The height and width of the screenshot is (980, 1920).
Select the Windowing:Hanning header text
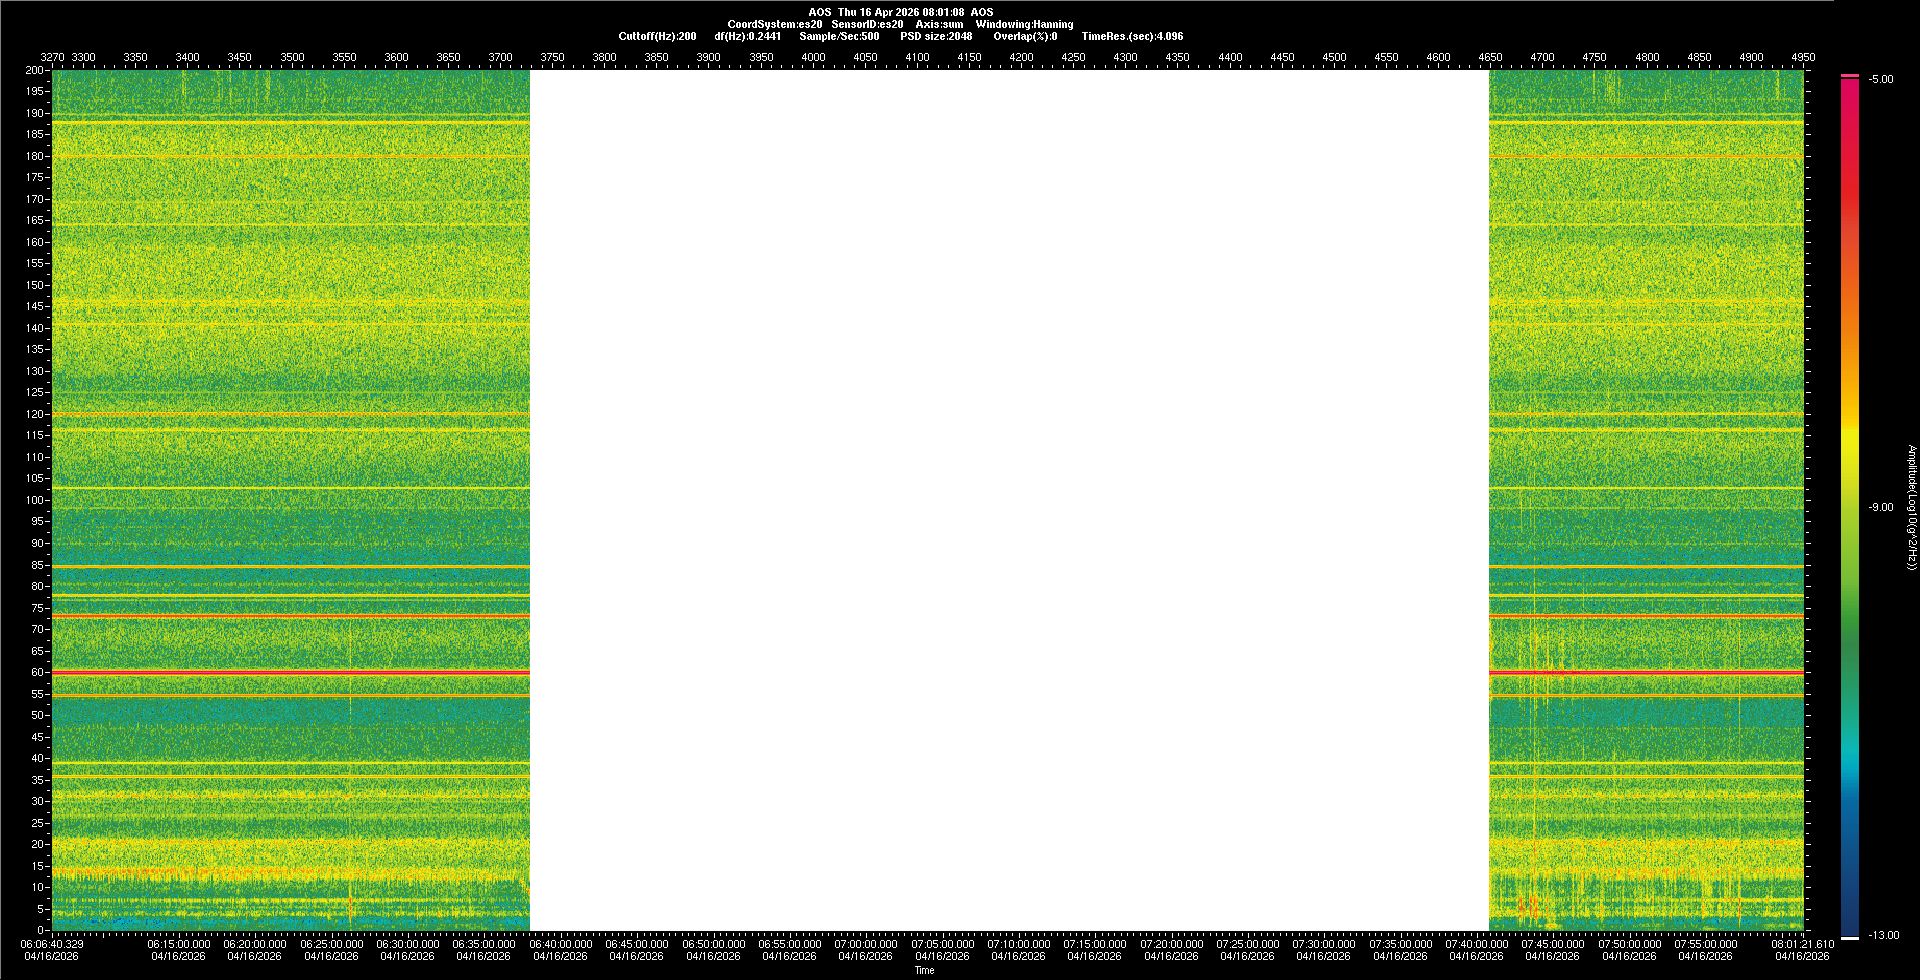pos(1024,24)
